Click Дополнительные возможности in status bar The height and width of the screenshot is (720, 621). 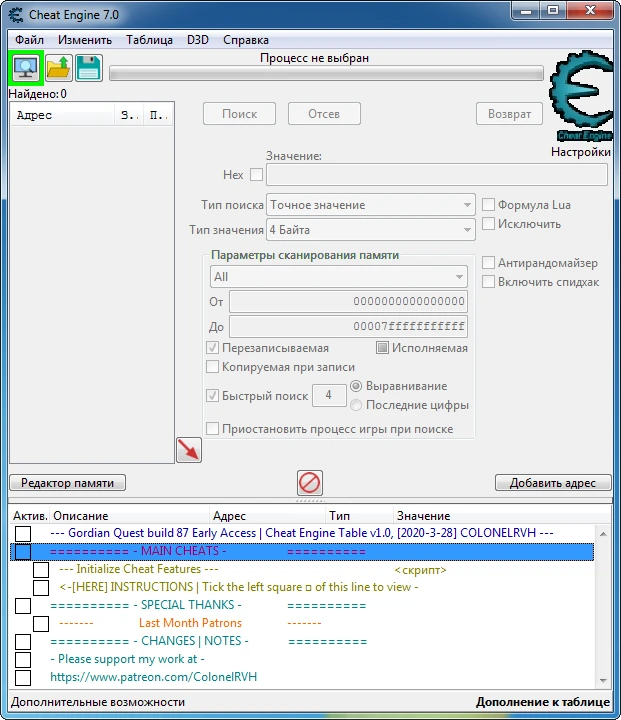(x=98, y=702)
